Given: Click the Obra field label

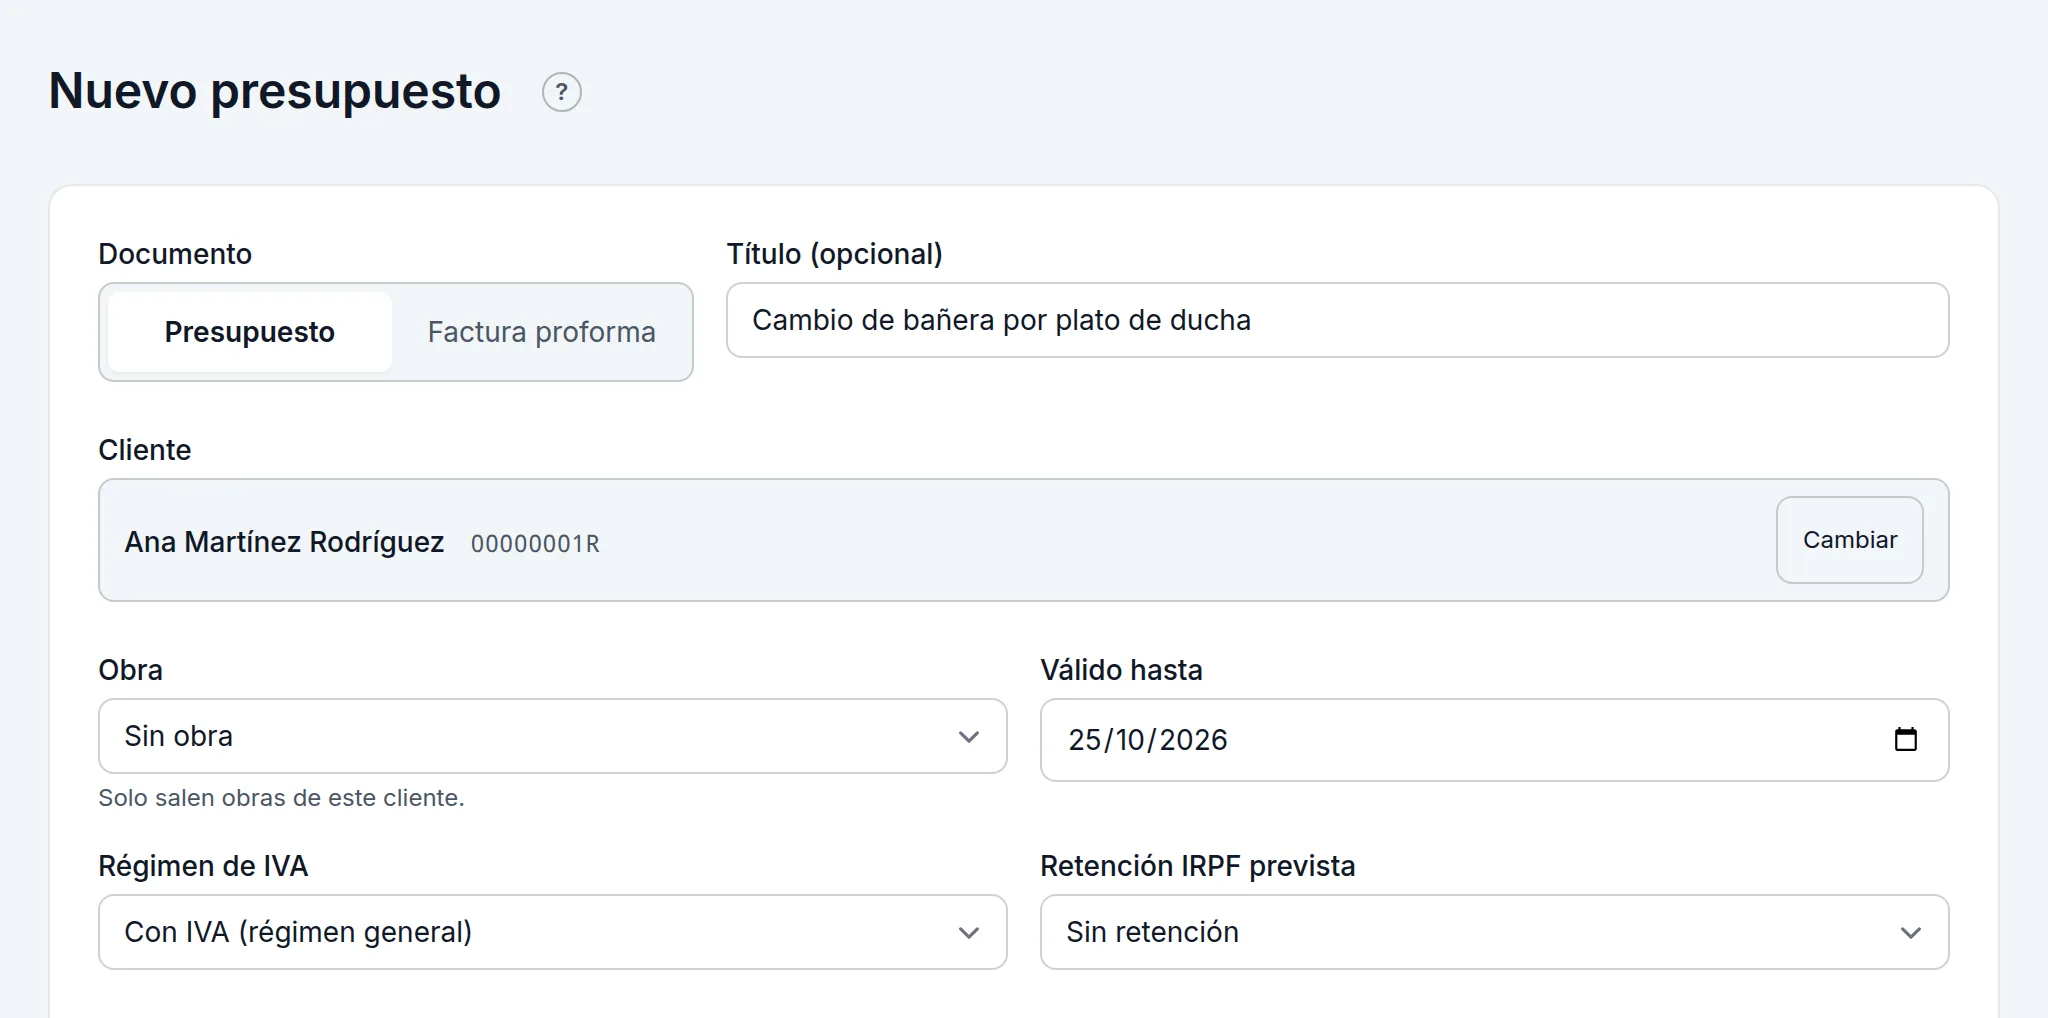Looking at the screenshot, I should [131, 670].
